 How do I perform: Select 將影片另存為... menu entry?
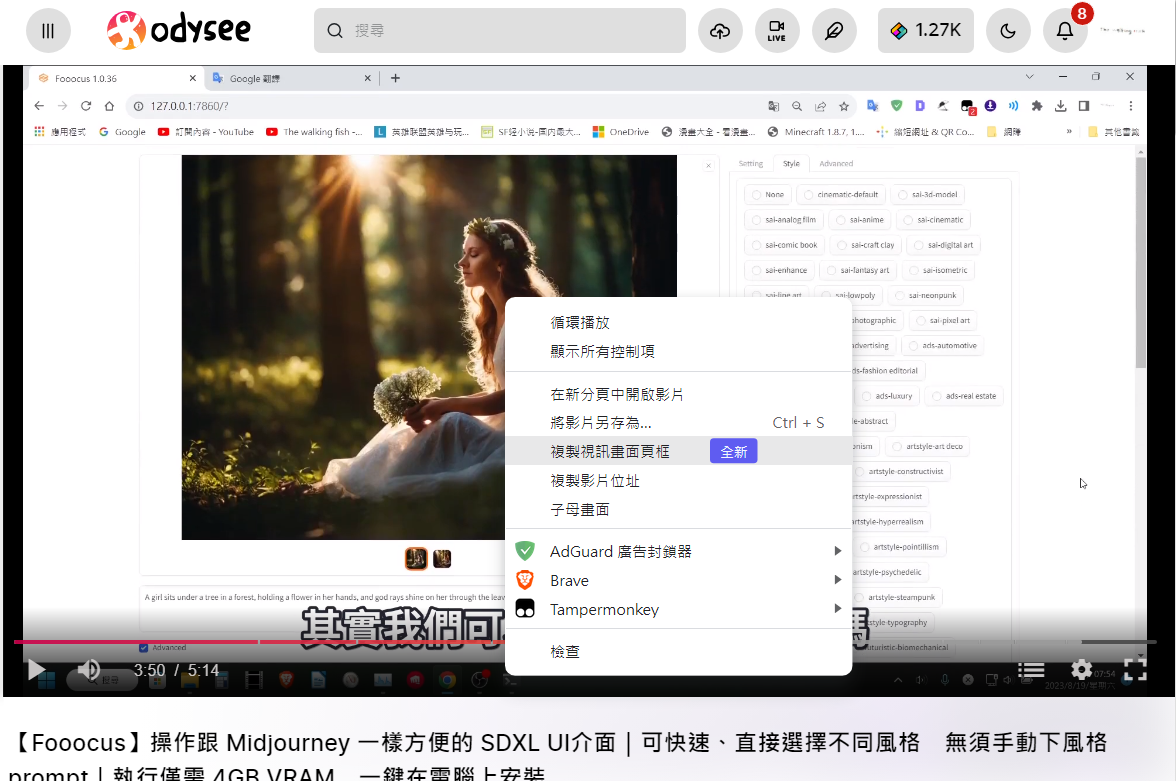click(679, 422)
